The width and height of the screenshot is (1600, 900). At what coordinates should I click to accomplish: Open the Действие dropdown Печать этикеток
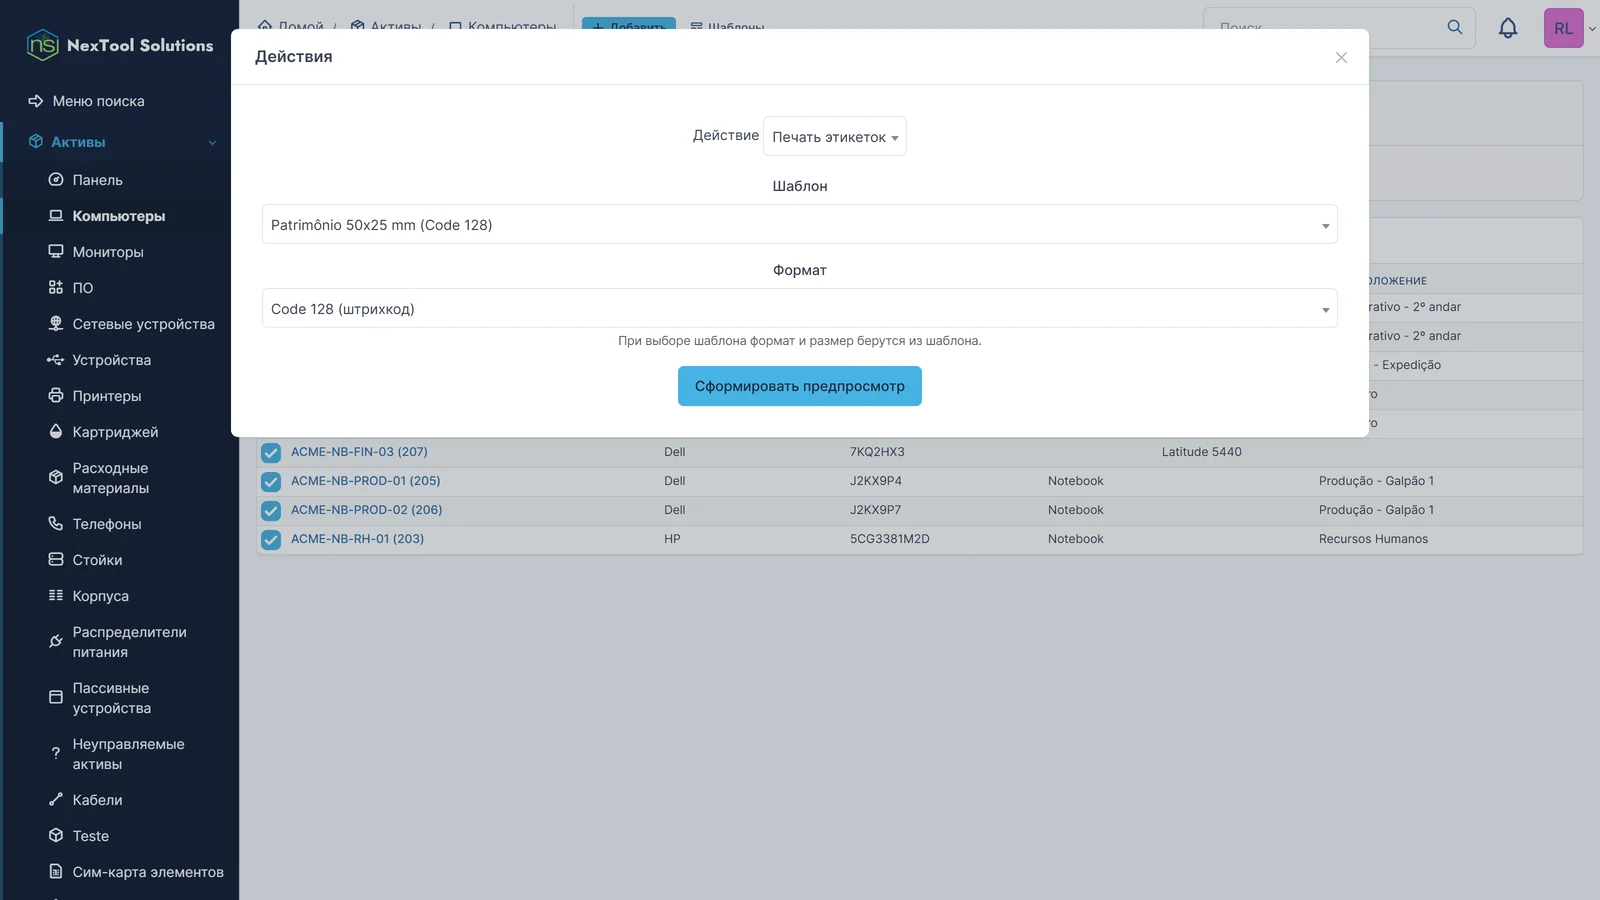[x=835, y=137]
